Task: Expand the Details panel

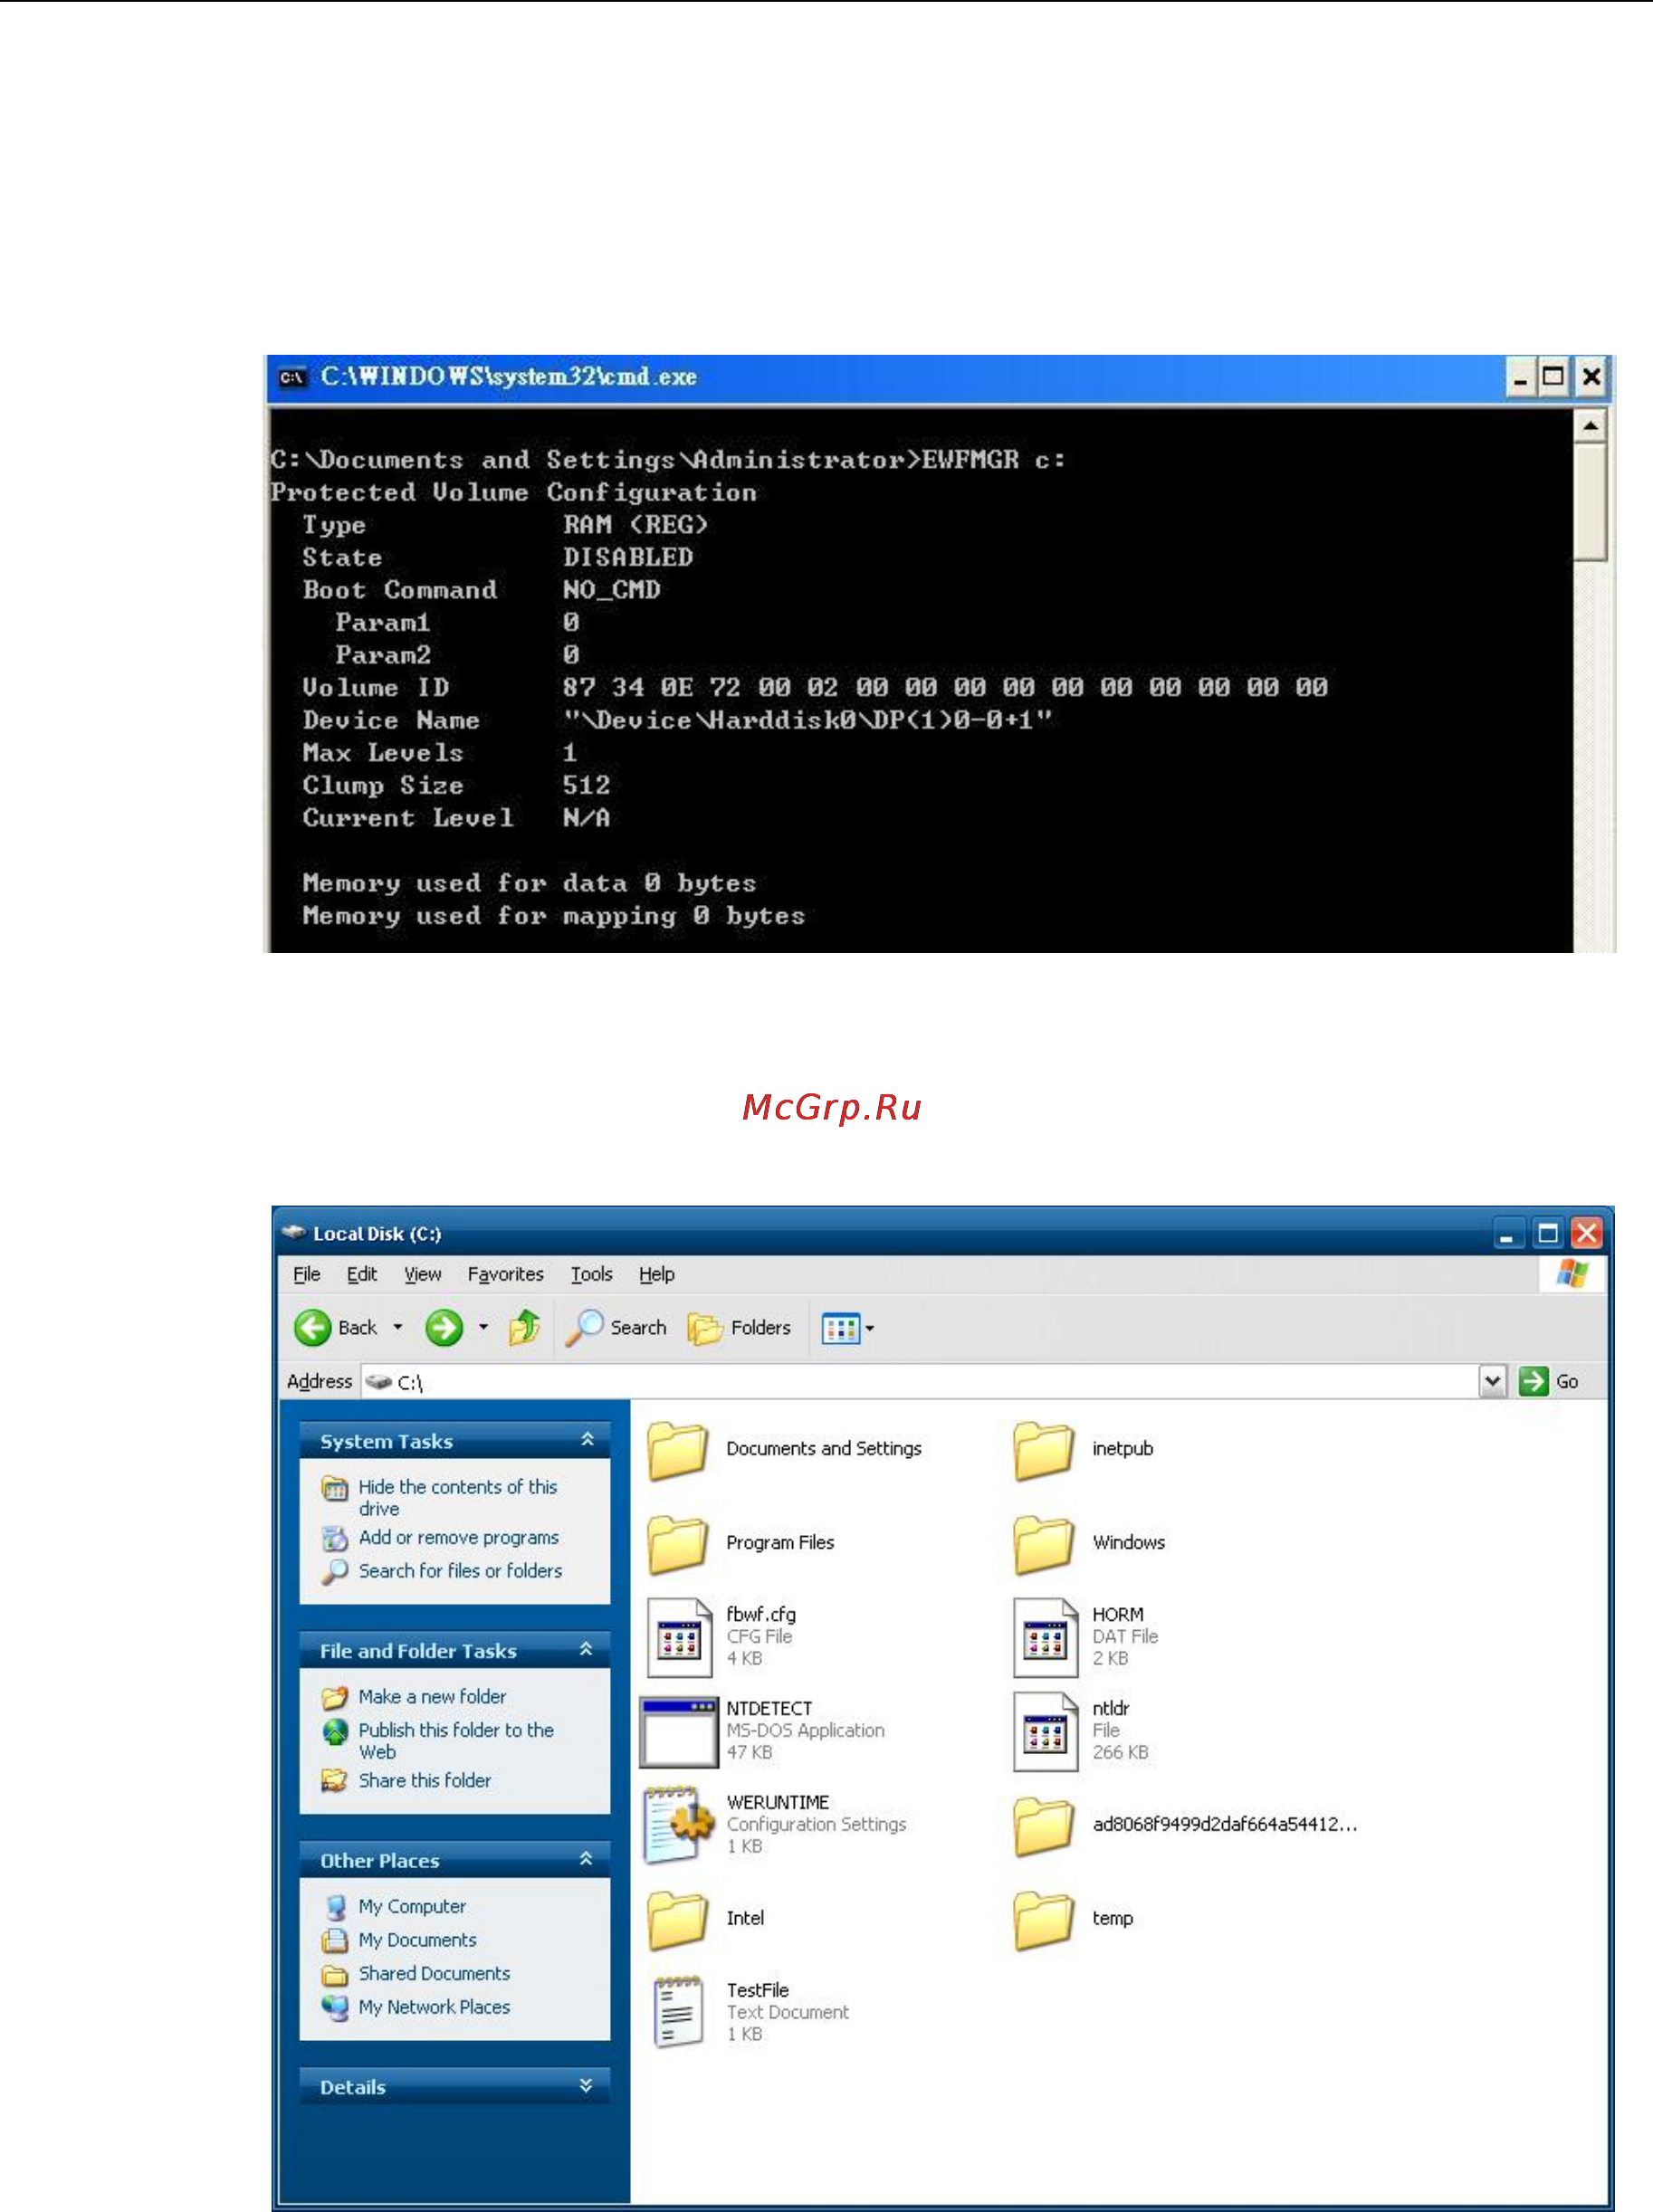Action: pos(586,2086)
